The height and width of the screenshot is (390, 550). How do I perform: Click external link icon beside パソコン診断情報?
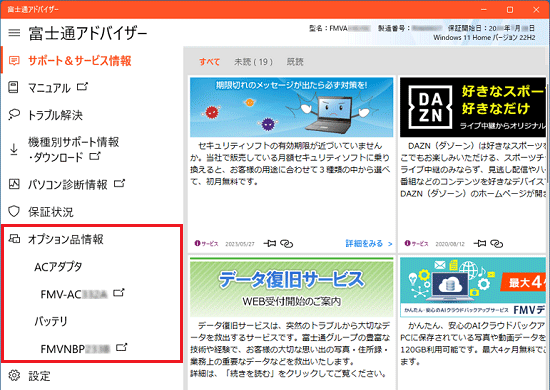click(x=119, y=183)
